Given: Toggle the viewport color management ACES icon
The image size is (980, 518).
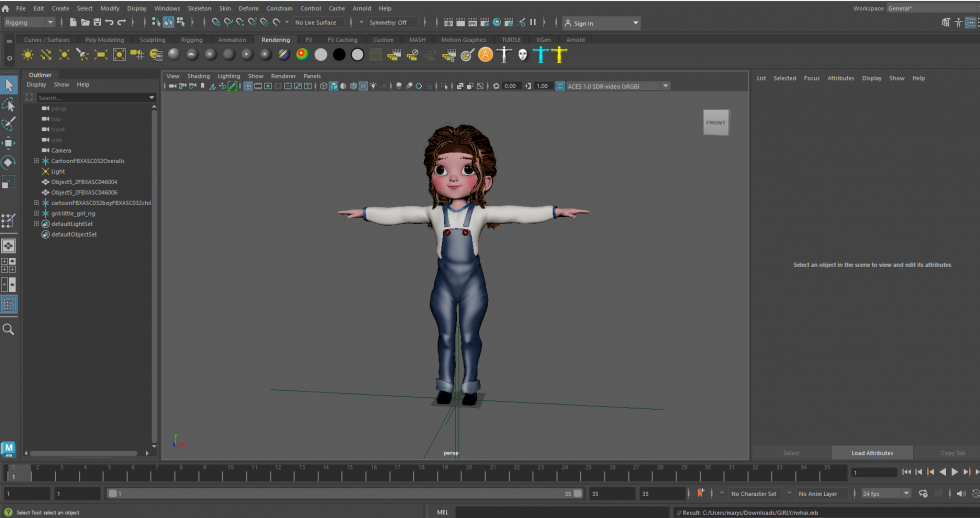Looking at the screenshot, I should [x=560, y=86].
